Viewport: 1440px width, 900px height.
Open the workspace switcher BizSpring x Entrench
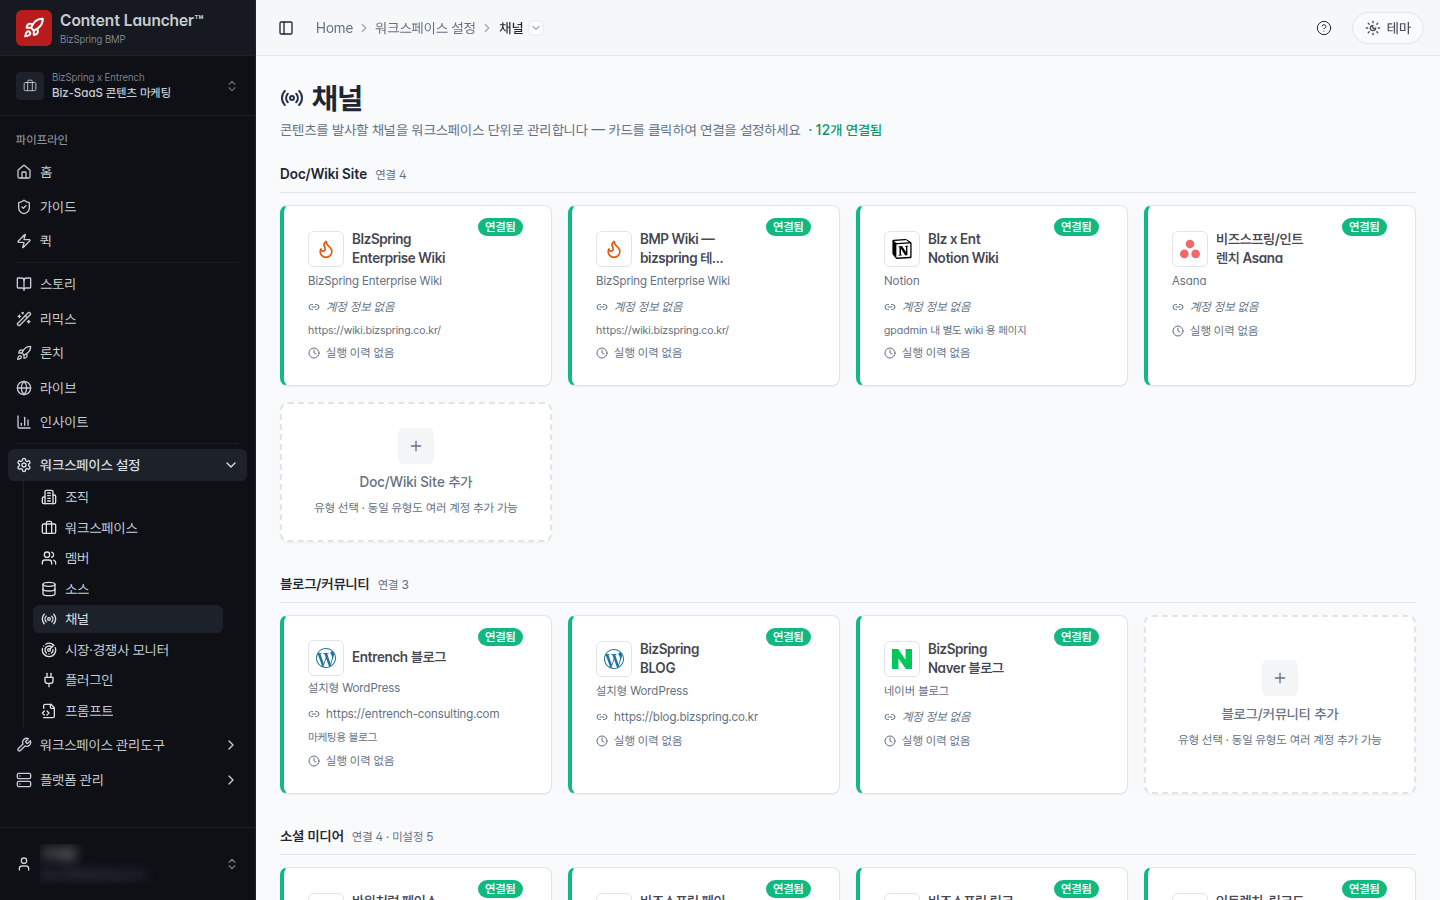[x=128, y=85]
